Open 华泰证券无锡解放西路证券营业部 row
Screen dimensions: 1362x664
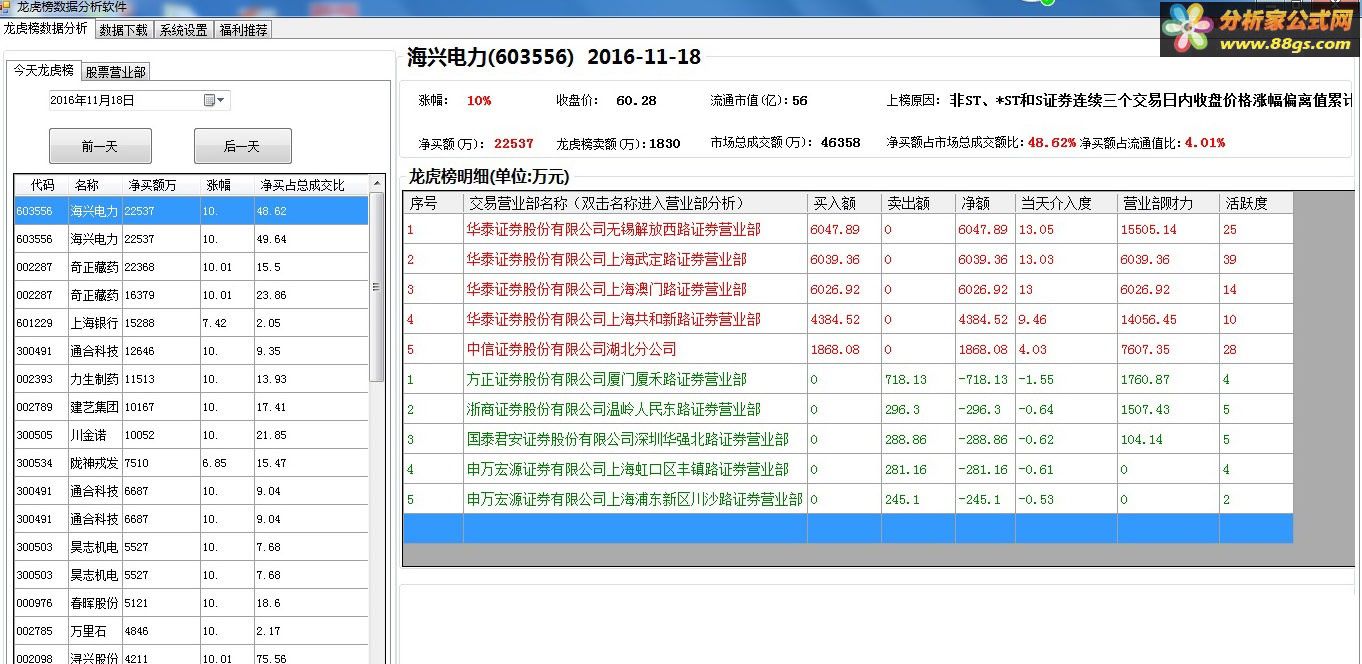point(848,229)
